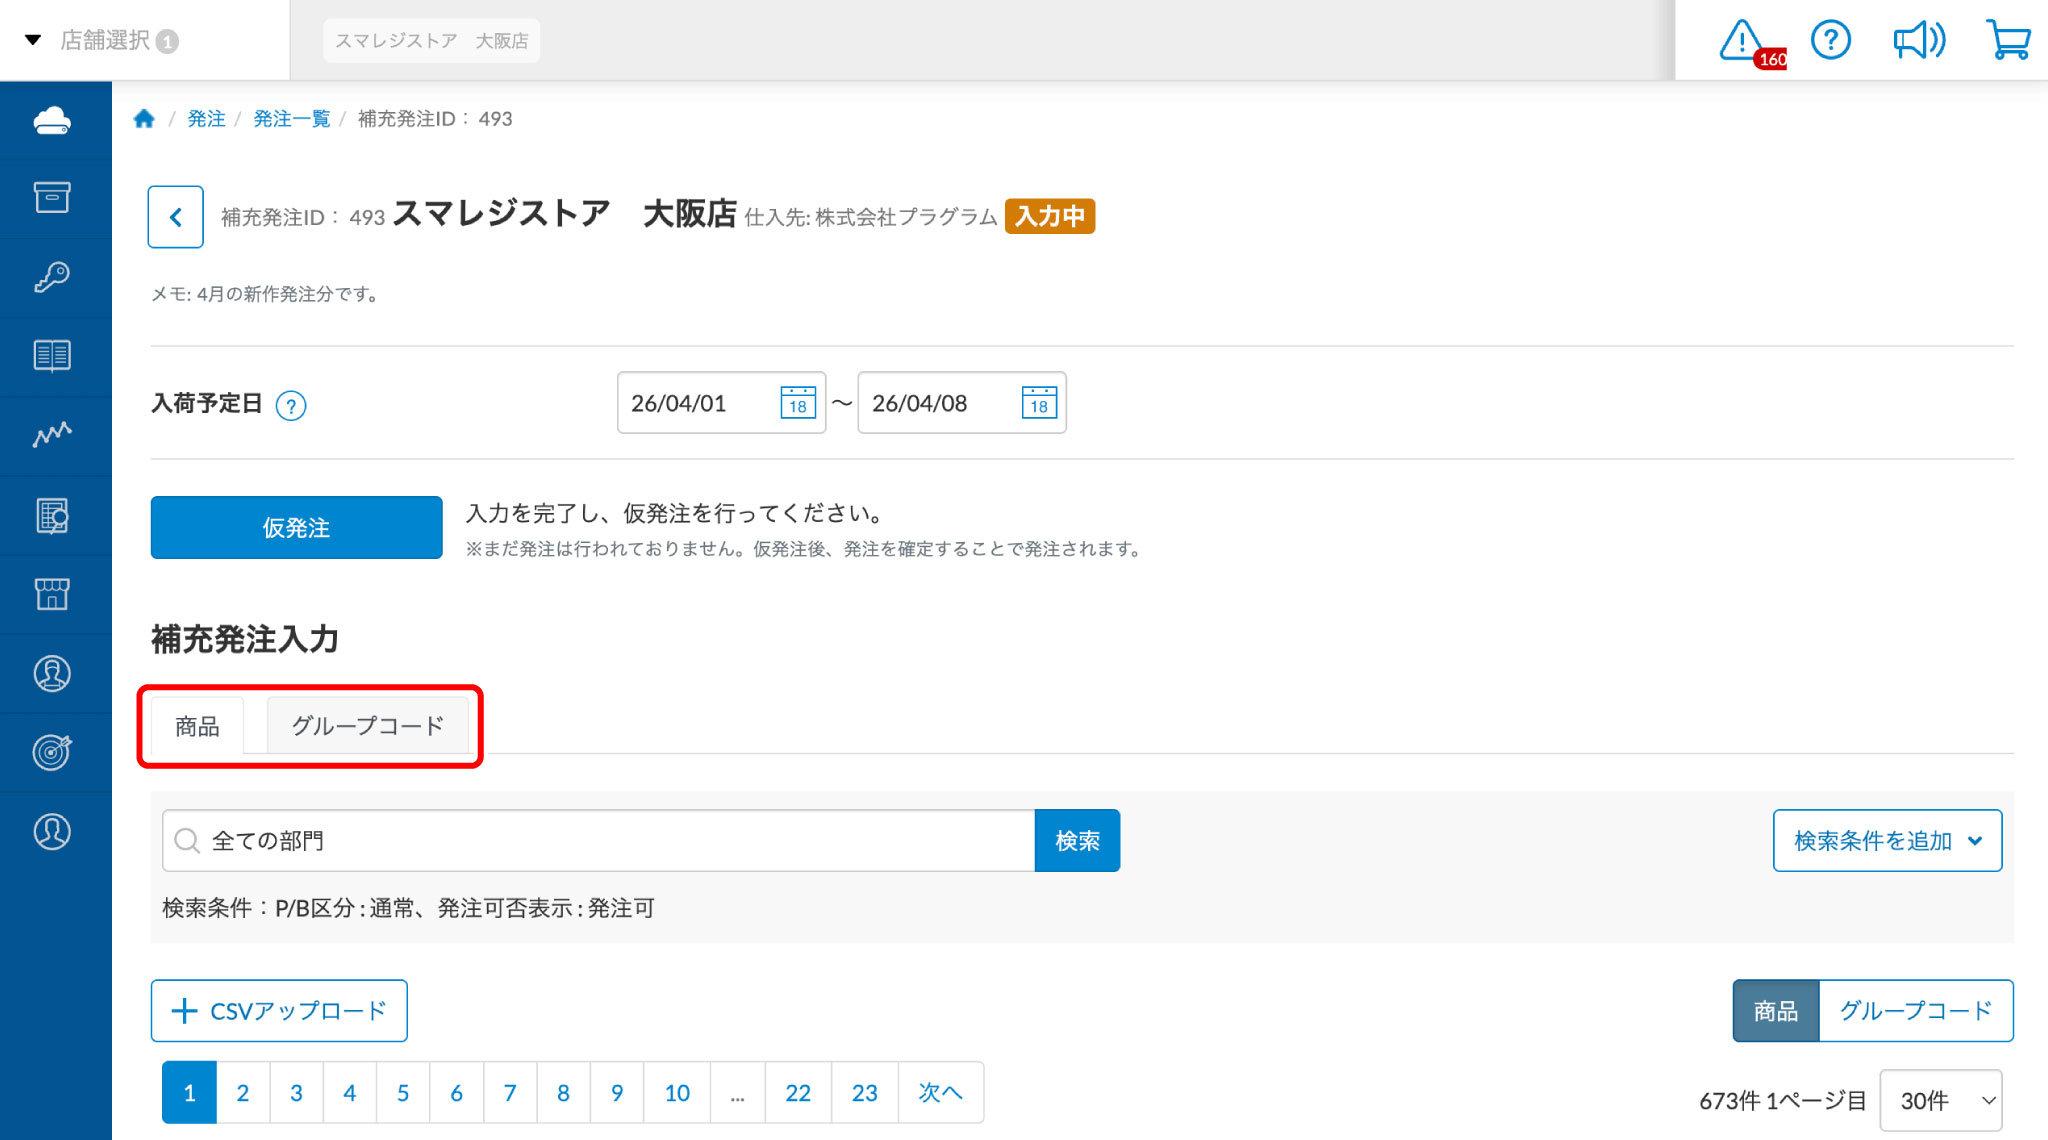The image size is (2048, 1140).
Task: Open the document search sidebar icon
Action: click(52, 515)
